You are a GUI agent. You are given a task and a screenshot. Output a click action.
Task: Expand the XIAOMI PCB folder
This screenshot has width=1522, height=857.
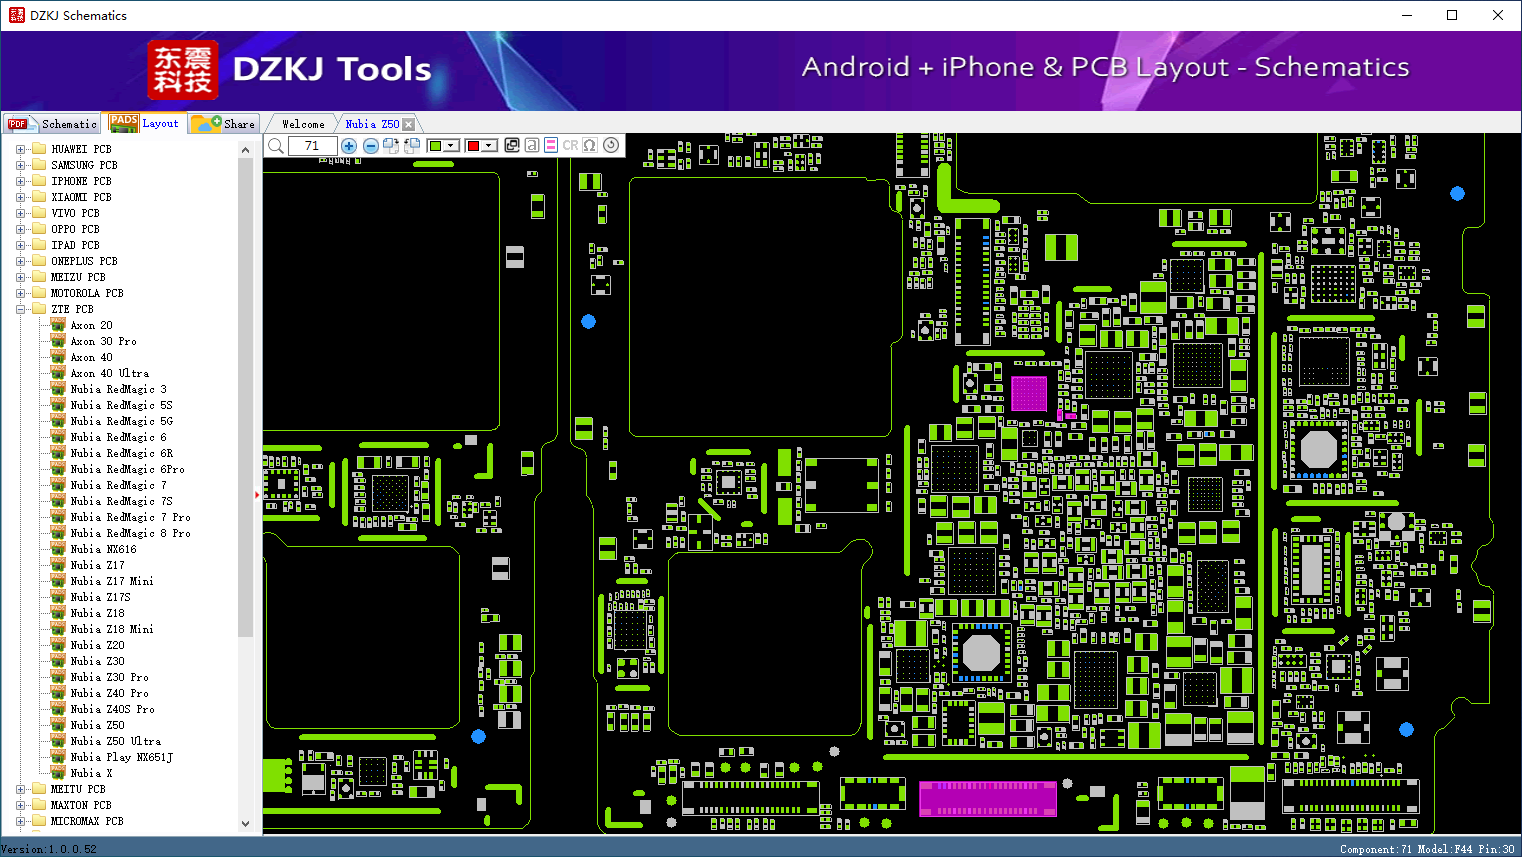[x=20, y=197]
